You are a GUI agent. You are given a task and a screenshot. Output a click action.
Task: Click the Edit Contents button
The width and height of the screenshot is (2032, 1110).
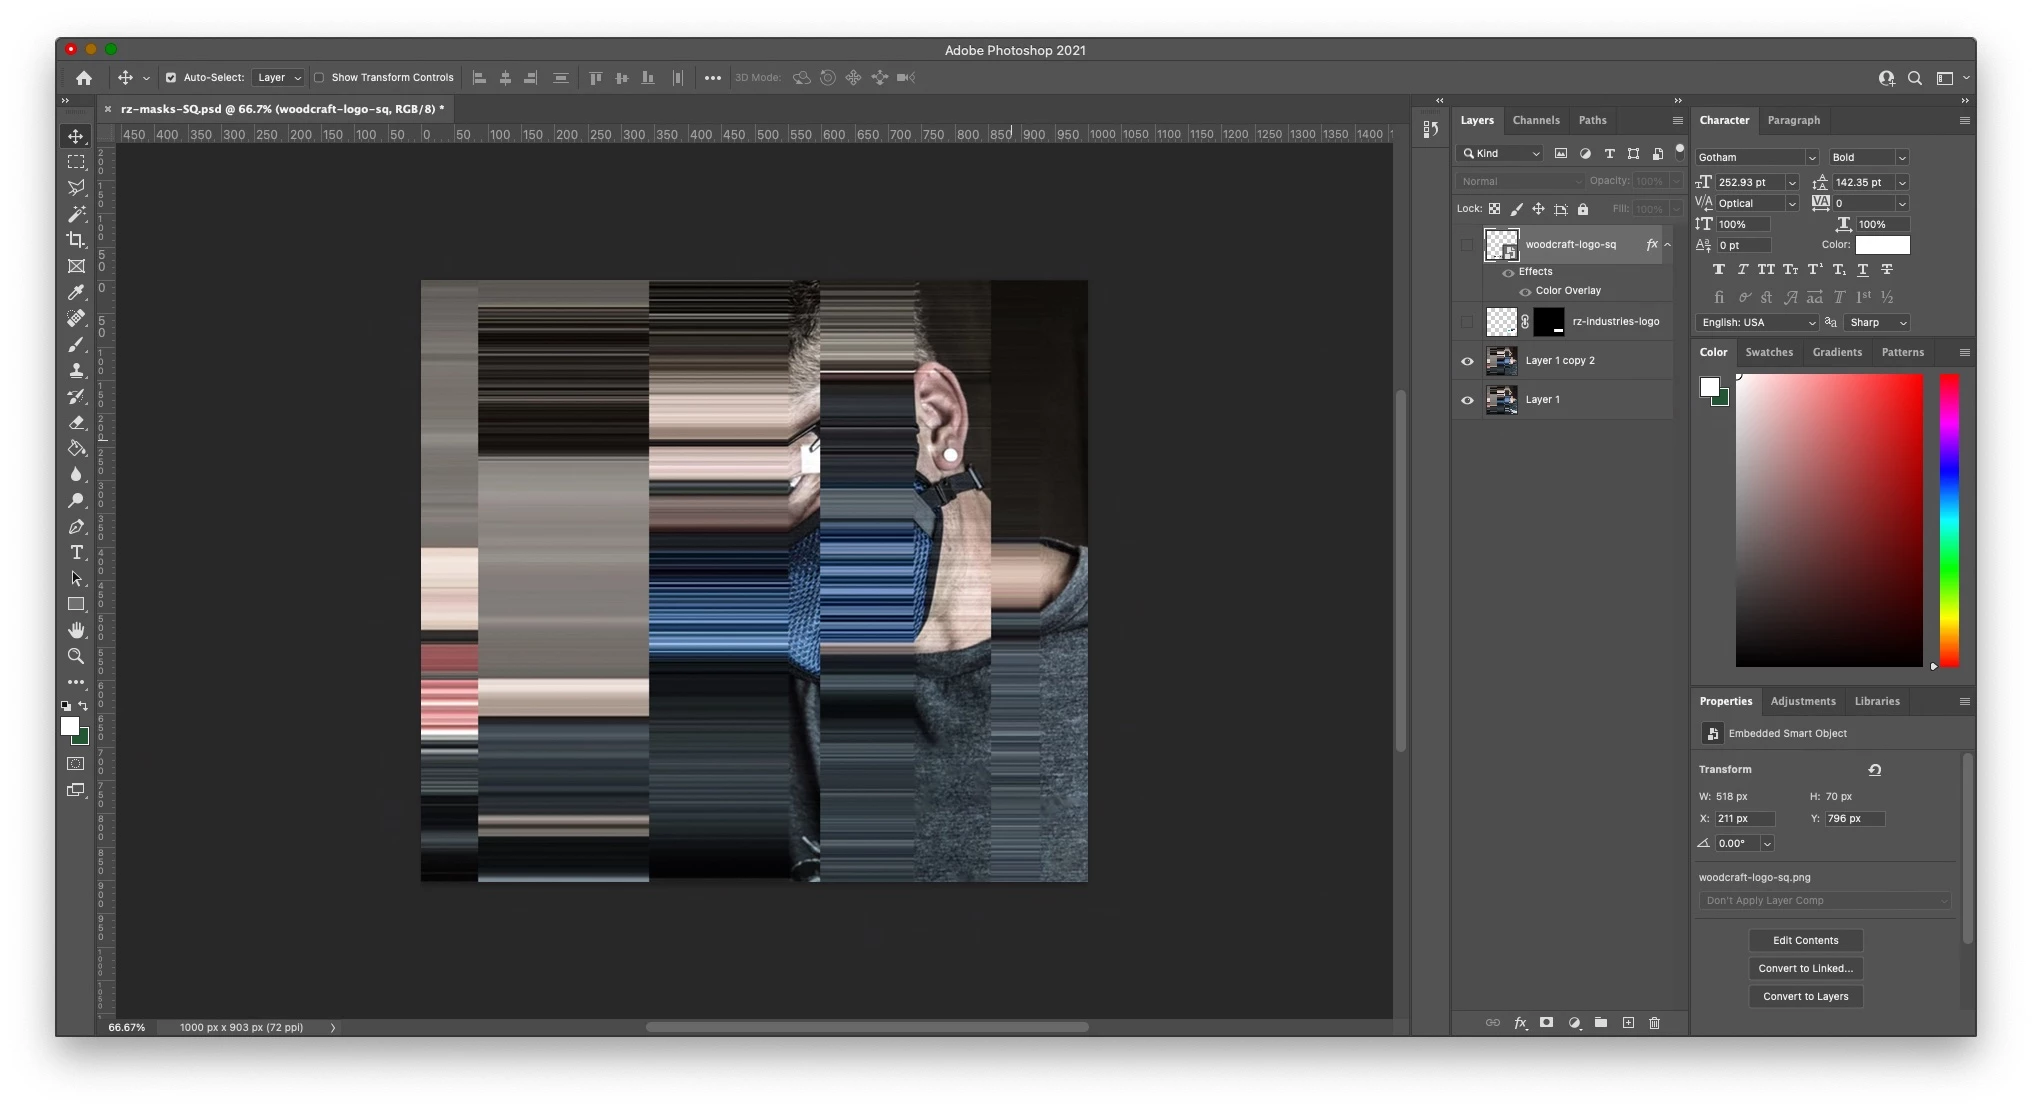point(1805,940)
